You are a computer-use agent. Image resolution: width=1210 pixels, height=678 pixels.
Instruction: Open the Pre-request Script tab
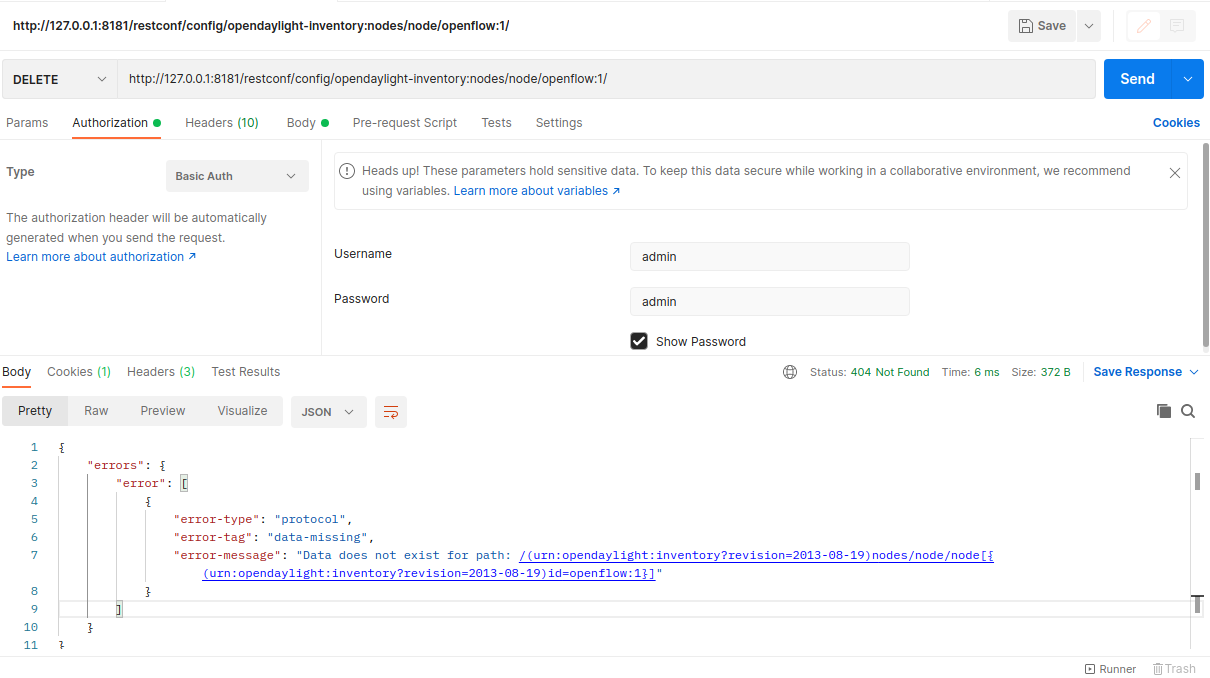[404, 123]
